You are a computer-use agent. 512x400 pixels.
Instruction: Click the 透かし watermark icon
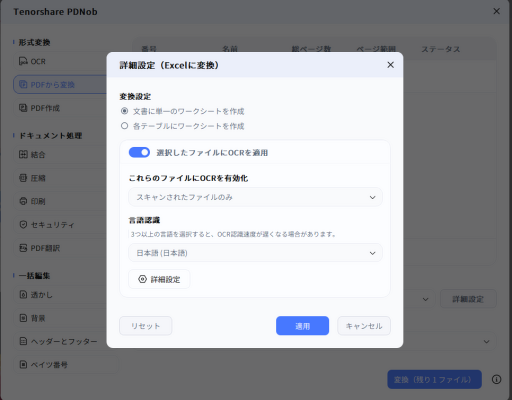pos(23,295)
